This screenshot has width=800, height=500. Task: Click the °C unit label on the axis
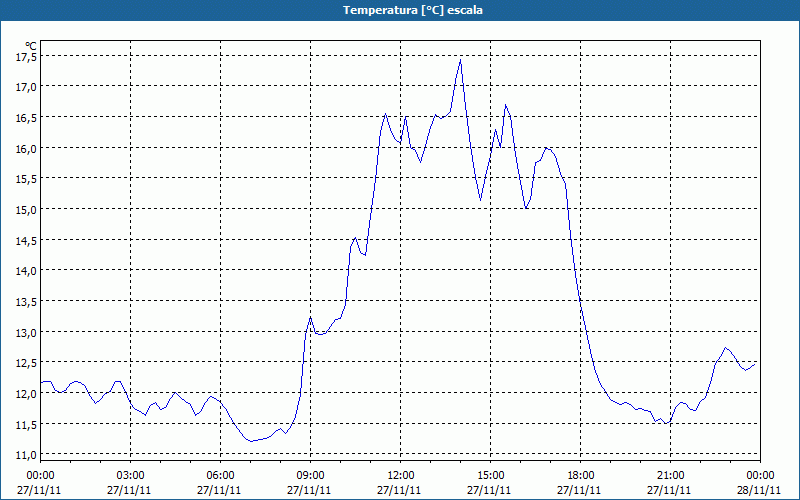tap(31, 46)
